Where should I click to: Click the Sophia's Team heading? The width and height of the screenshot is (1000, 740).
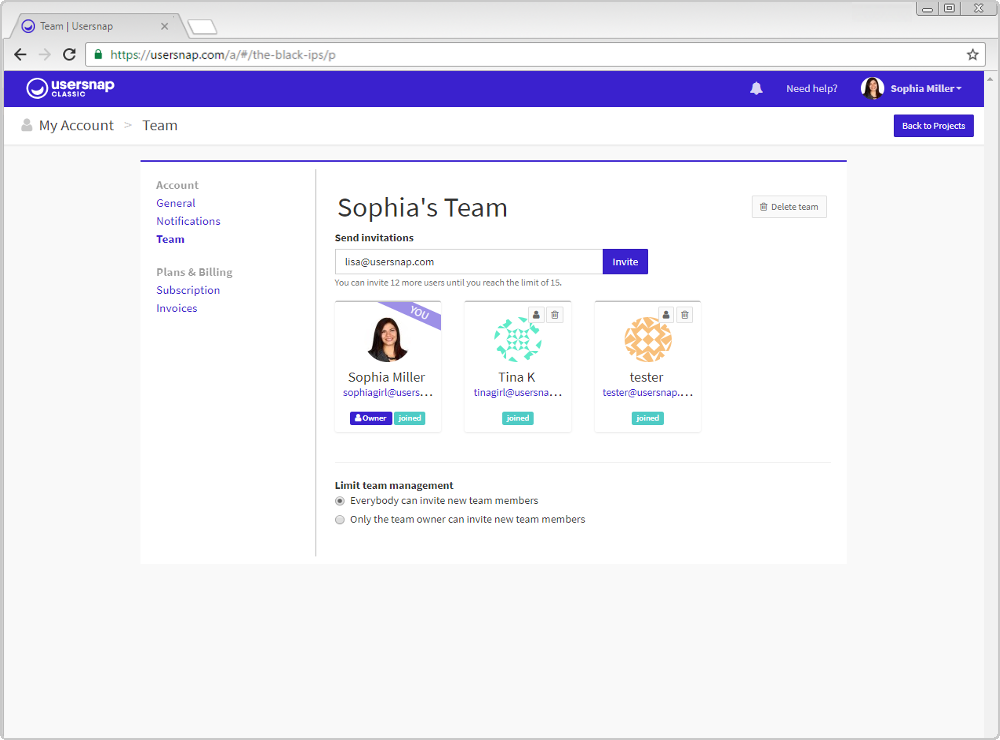(422, 208)
